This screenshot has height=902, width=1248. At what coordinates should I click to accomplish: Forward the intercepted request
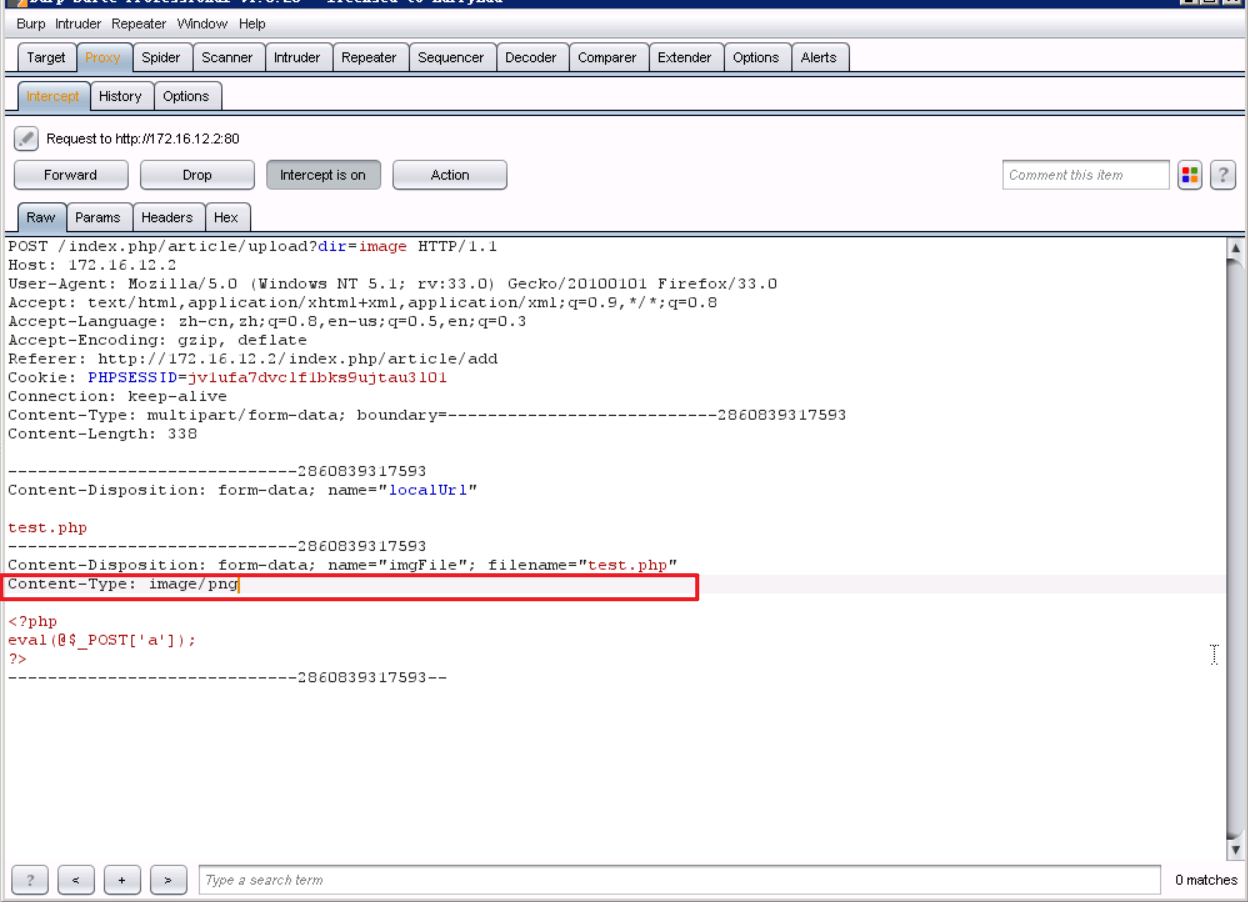coord(71,175)
